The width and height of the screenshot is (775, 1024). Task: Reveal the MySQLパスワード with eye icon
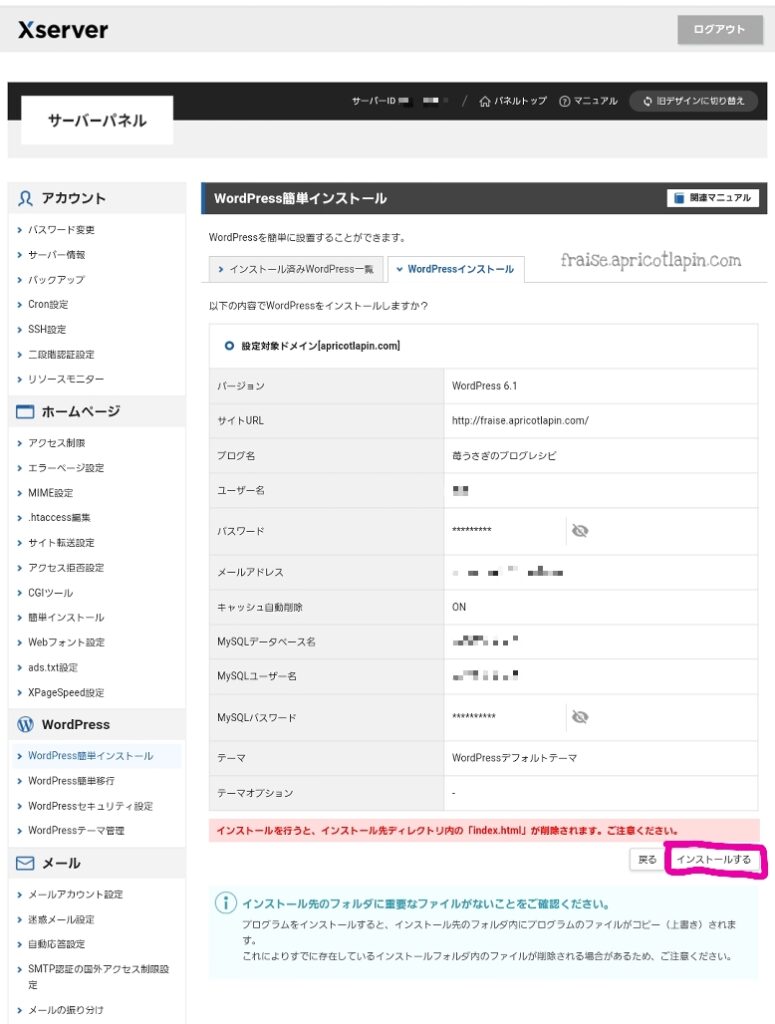tap(580, 716)
